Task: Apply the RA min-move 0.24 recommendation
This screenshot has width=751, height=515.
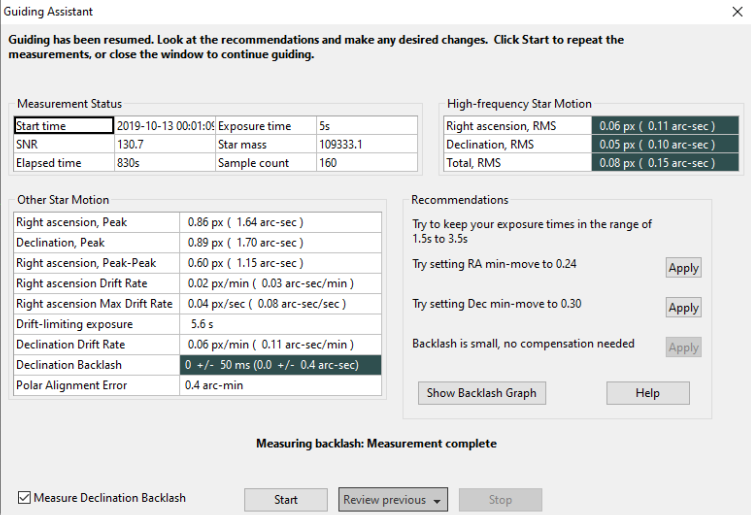Action: (683, 268)
